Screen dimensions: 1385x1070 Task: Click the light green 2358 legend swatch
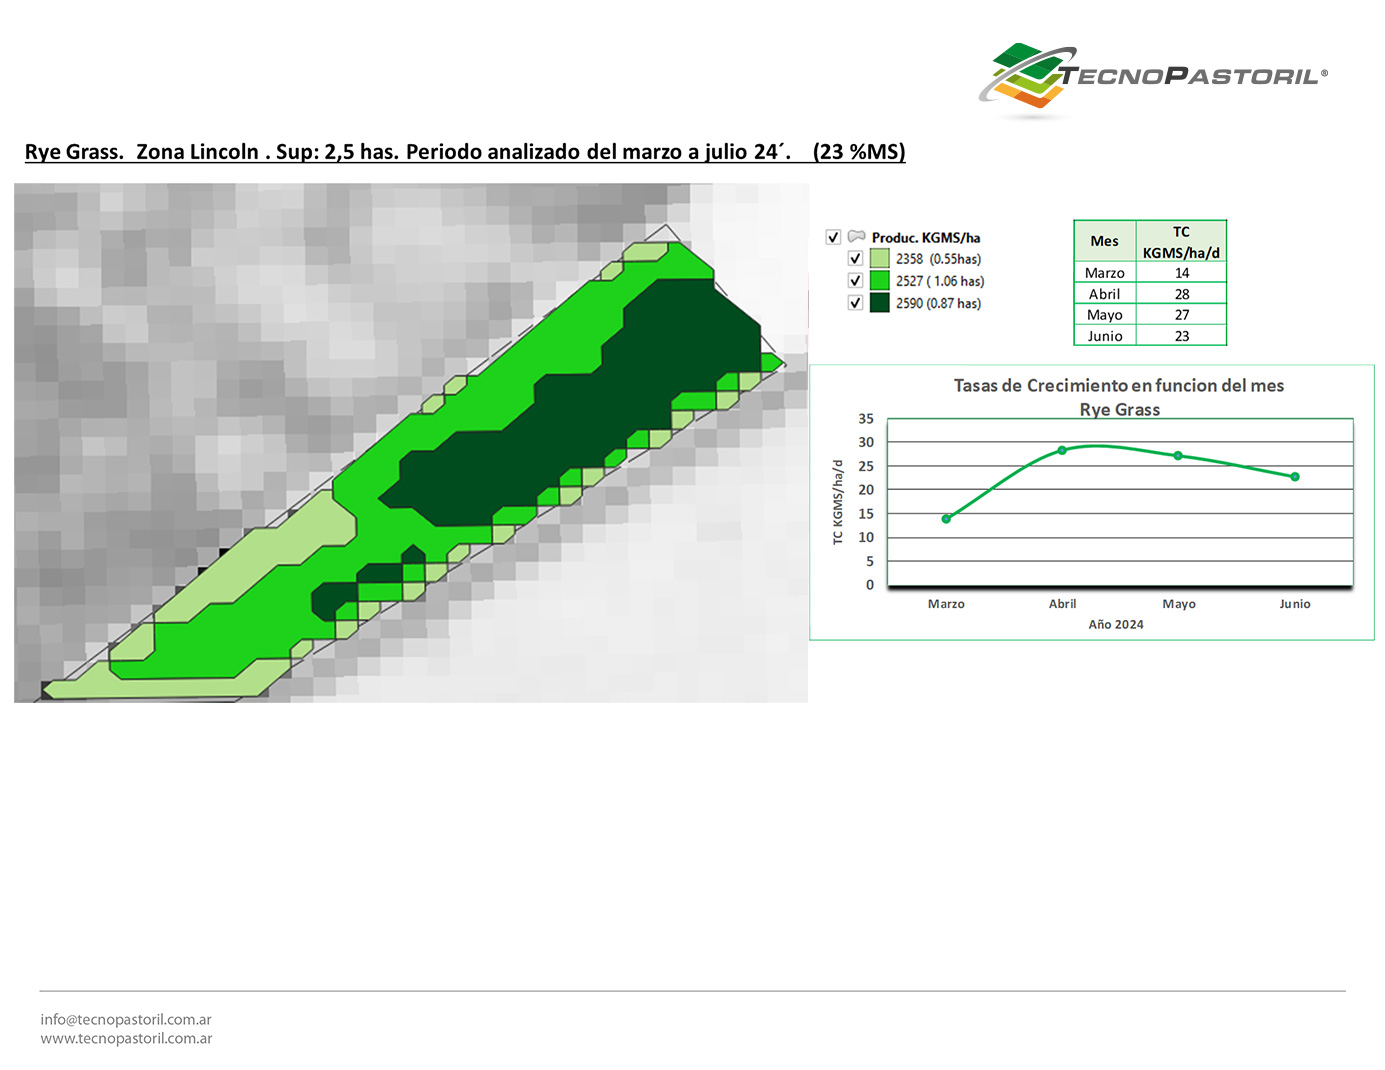pos(879,259)
